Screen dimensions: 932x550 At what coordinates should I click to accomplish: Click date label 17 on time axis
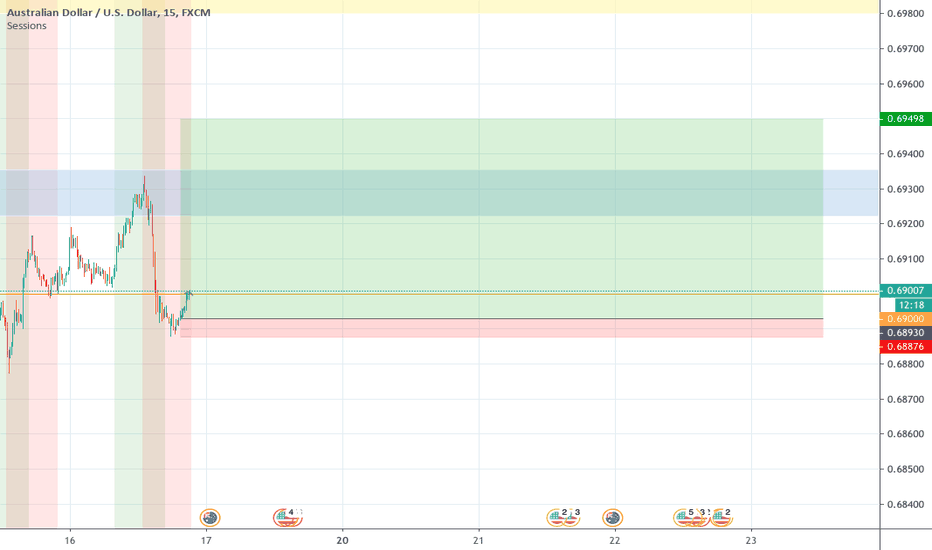point(206,540)
